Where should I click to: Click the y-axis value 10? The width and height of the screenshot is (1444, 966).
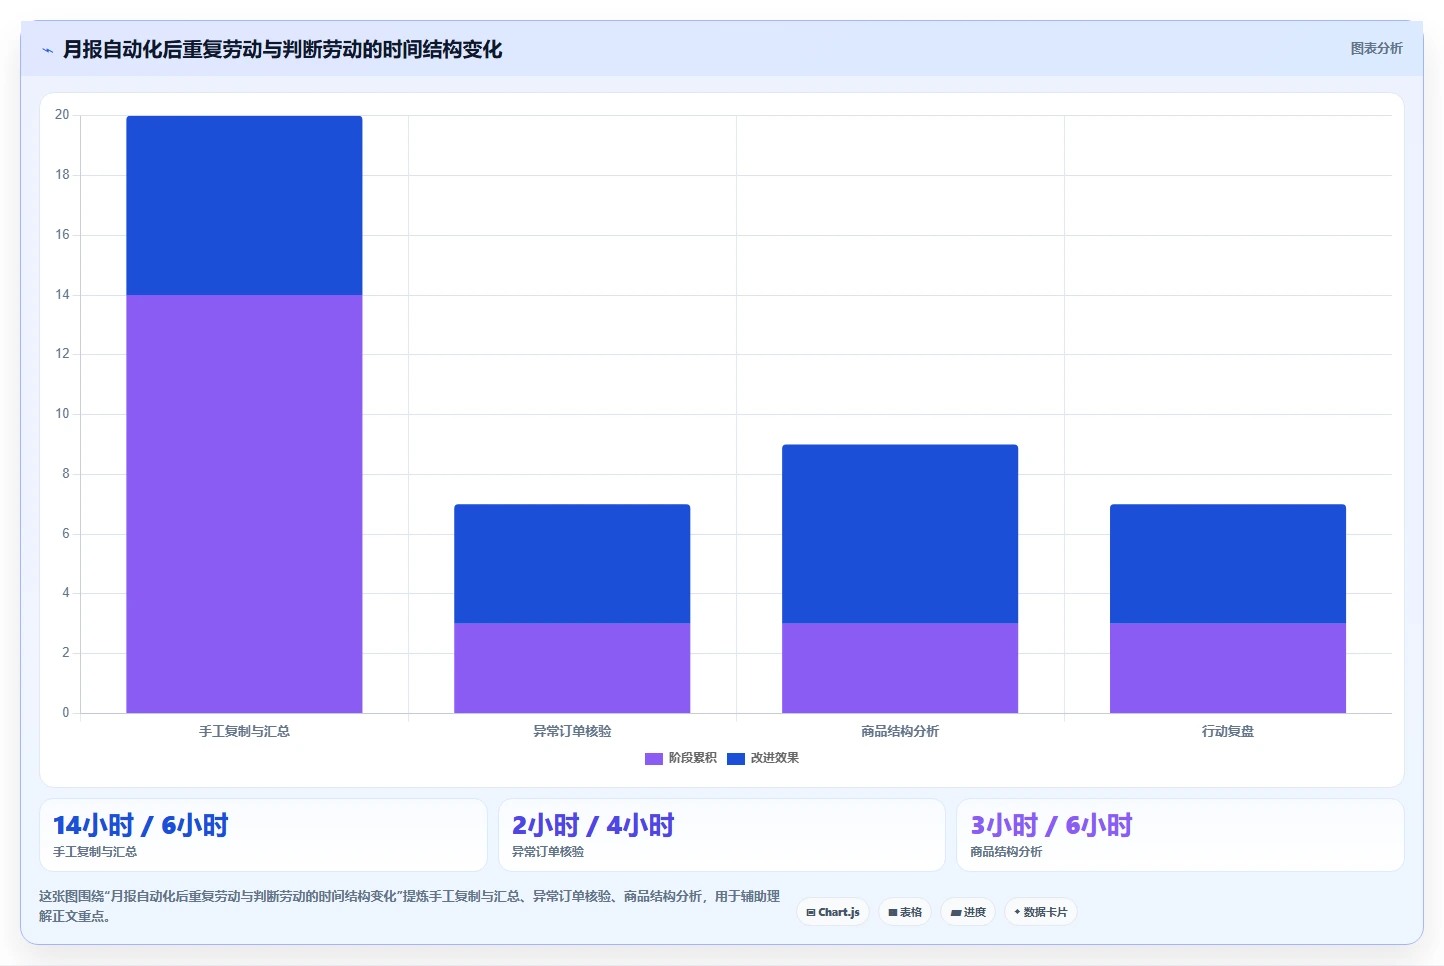(62, 414)
